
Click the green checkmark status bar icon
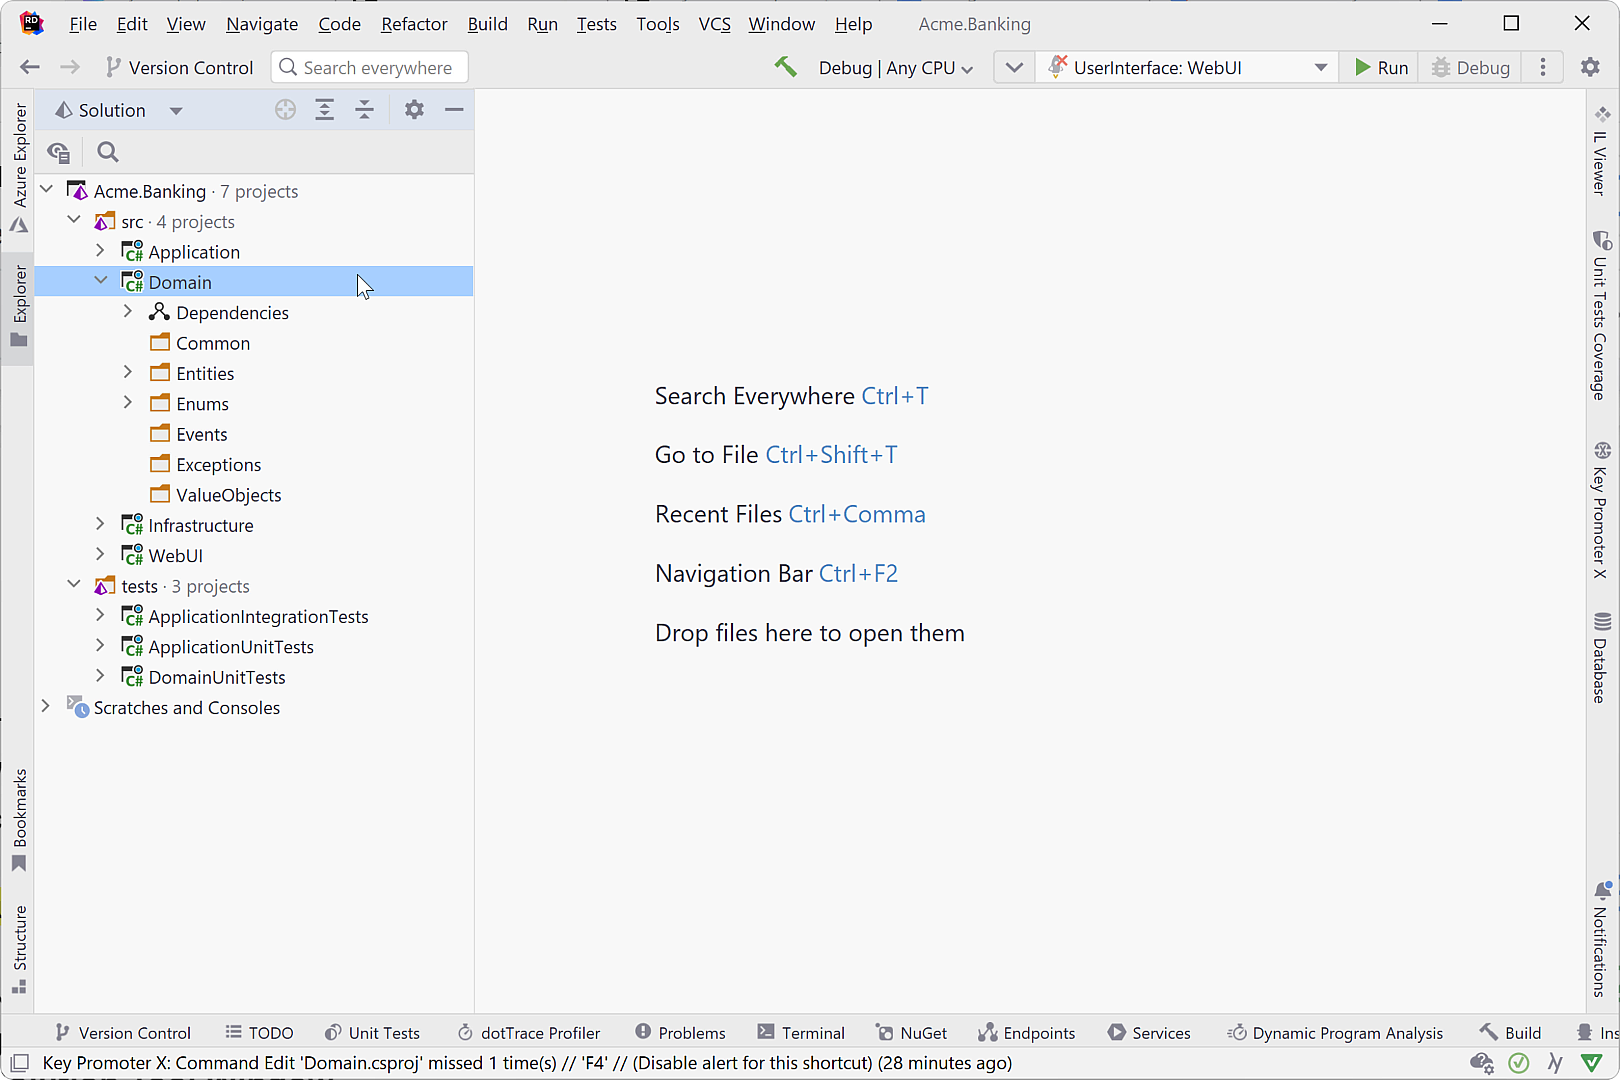tap(1518, 1063)
